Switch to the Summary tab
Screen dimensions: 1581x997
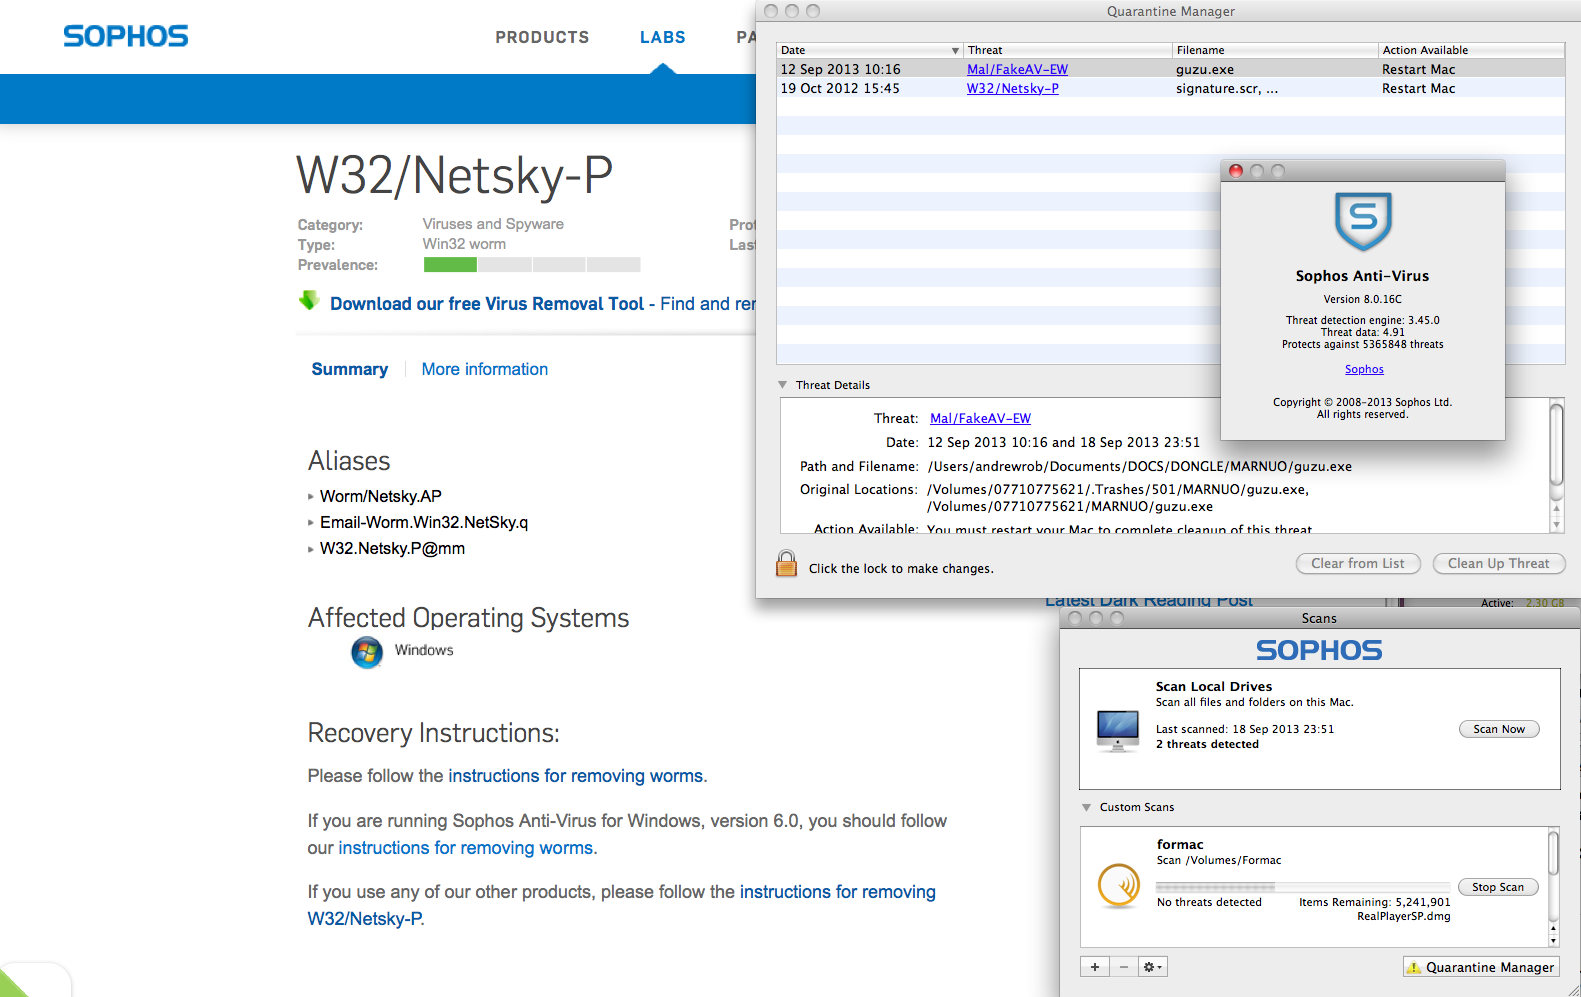350,369
